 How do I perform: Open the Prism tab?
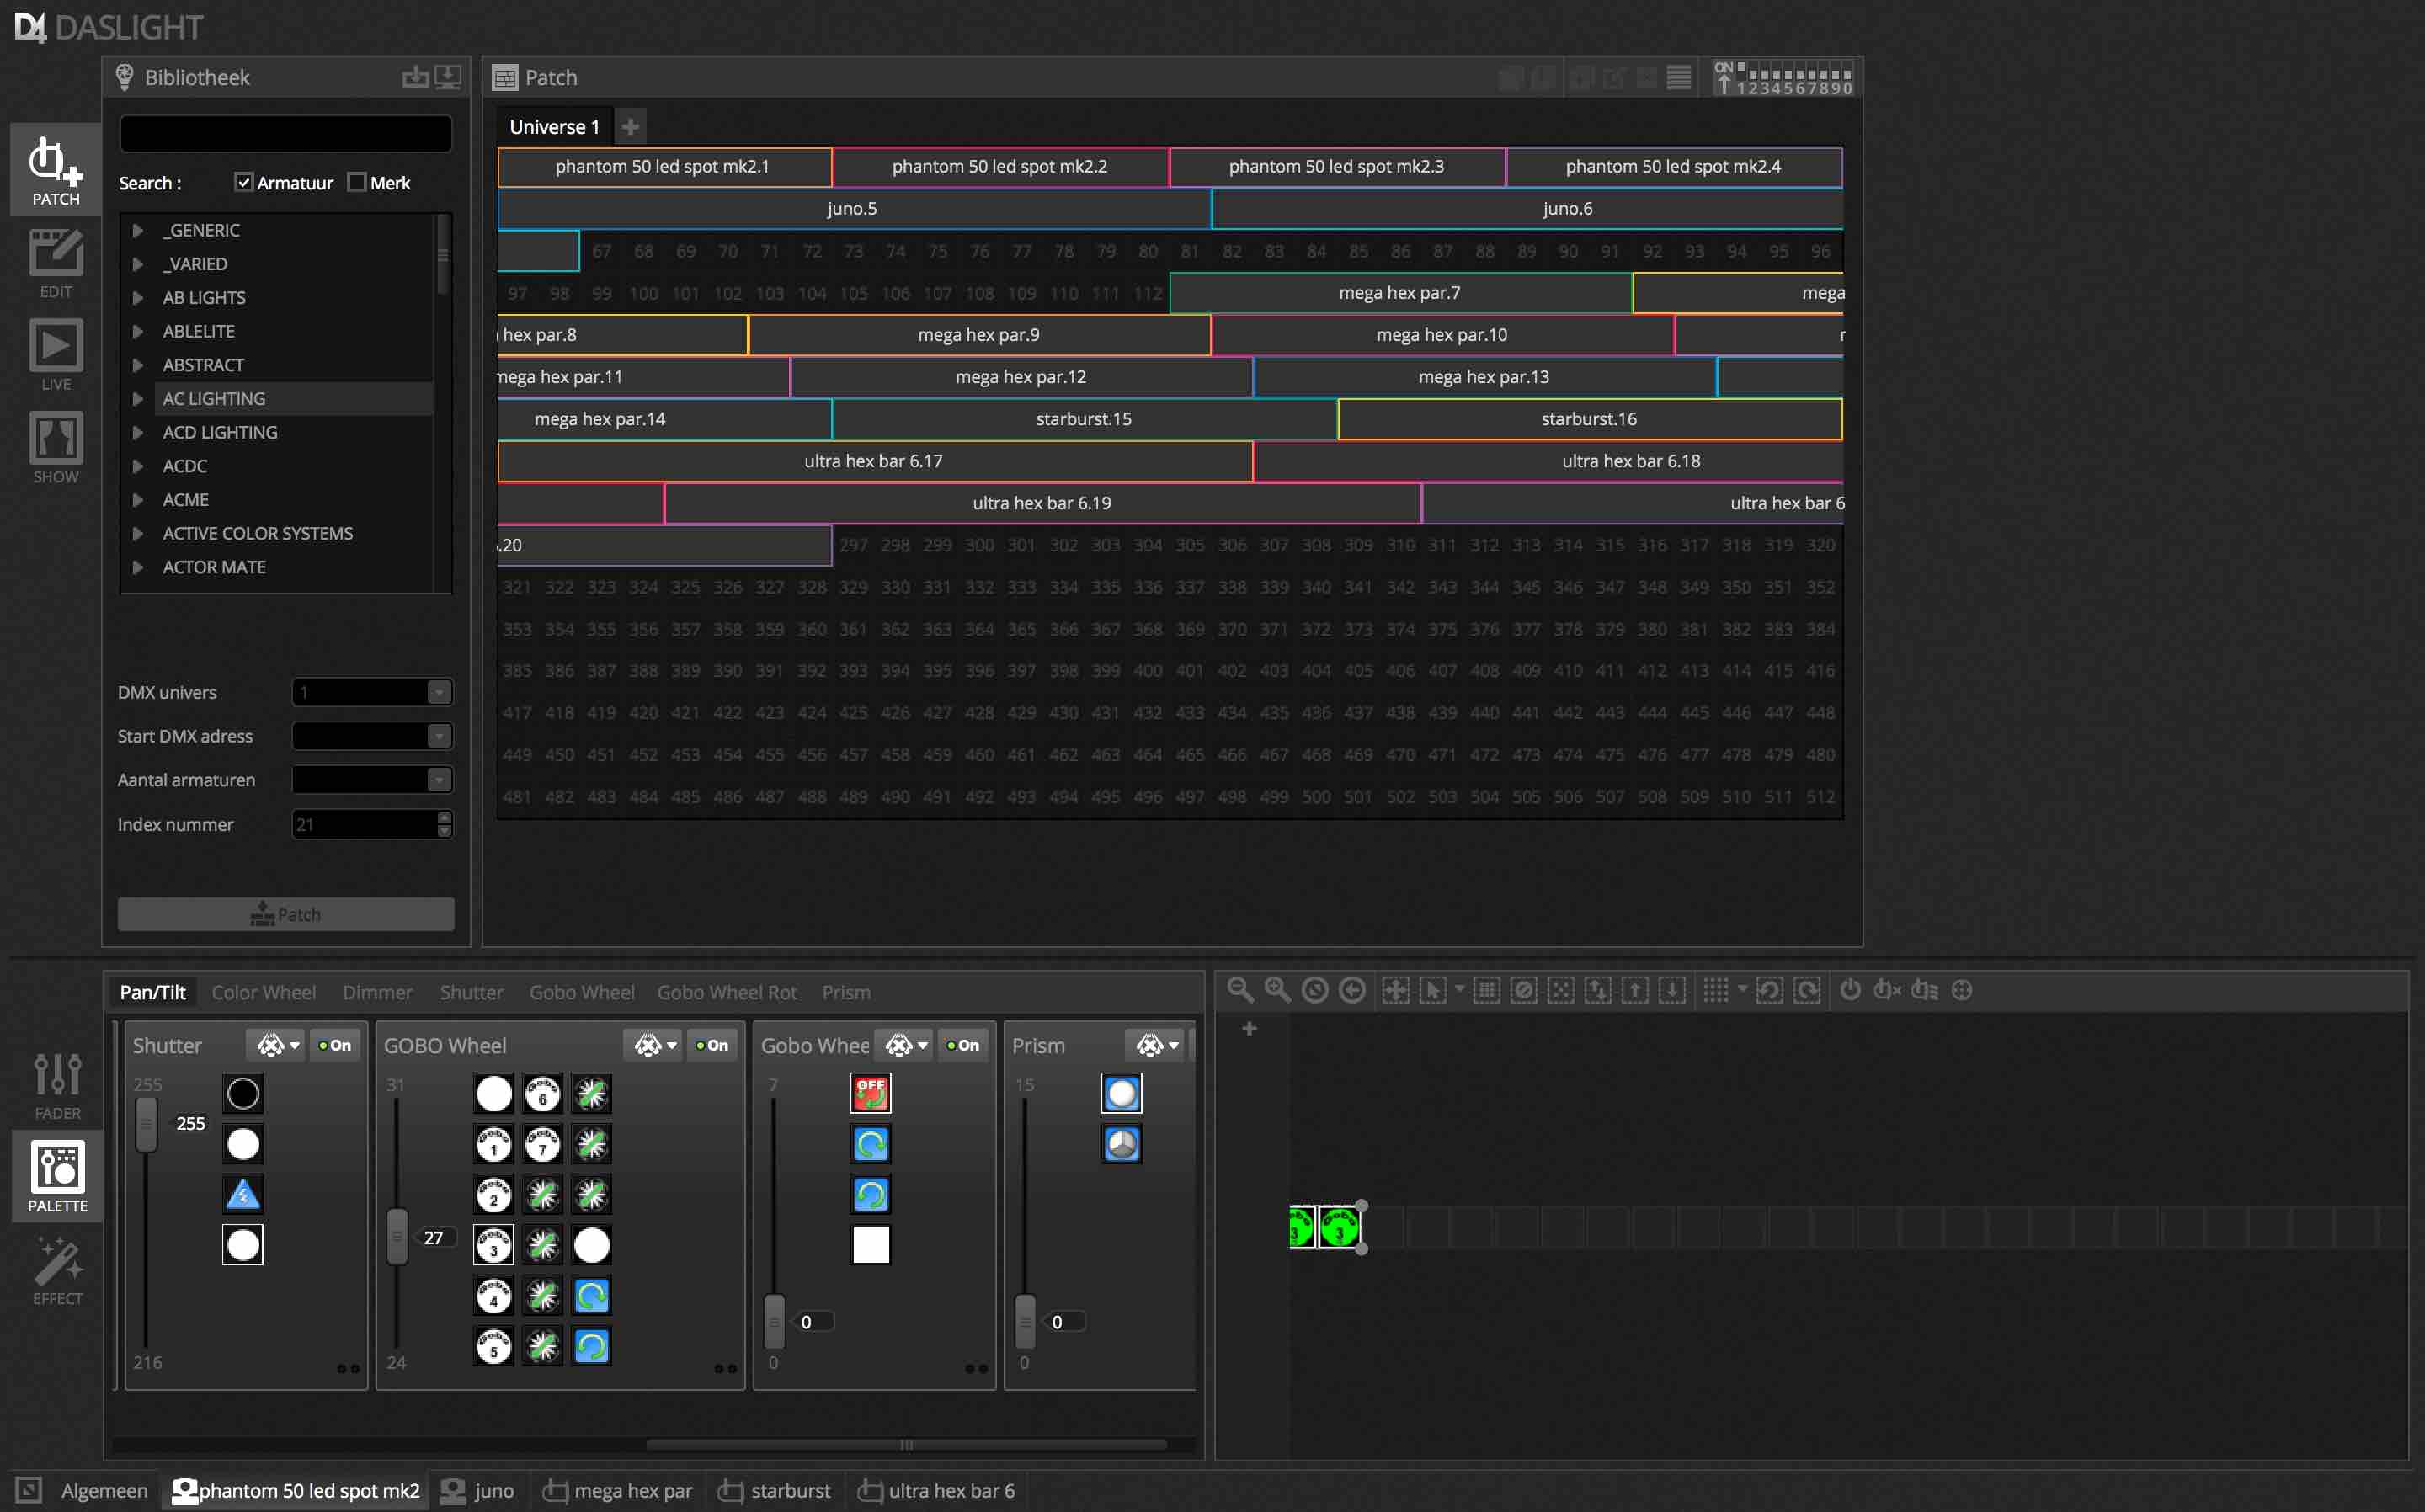[x=846, y=992]
